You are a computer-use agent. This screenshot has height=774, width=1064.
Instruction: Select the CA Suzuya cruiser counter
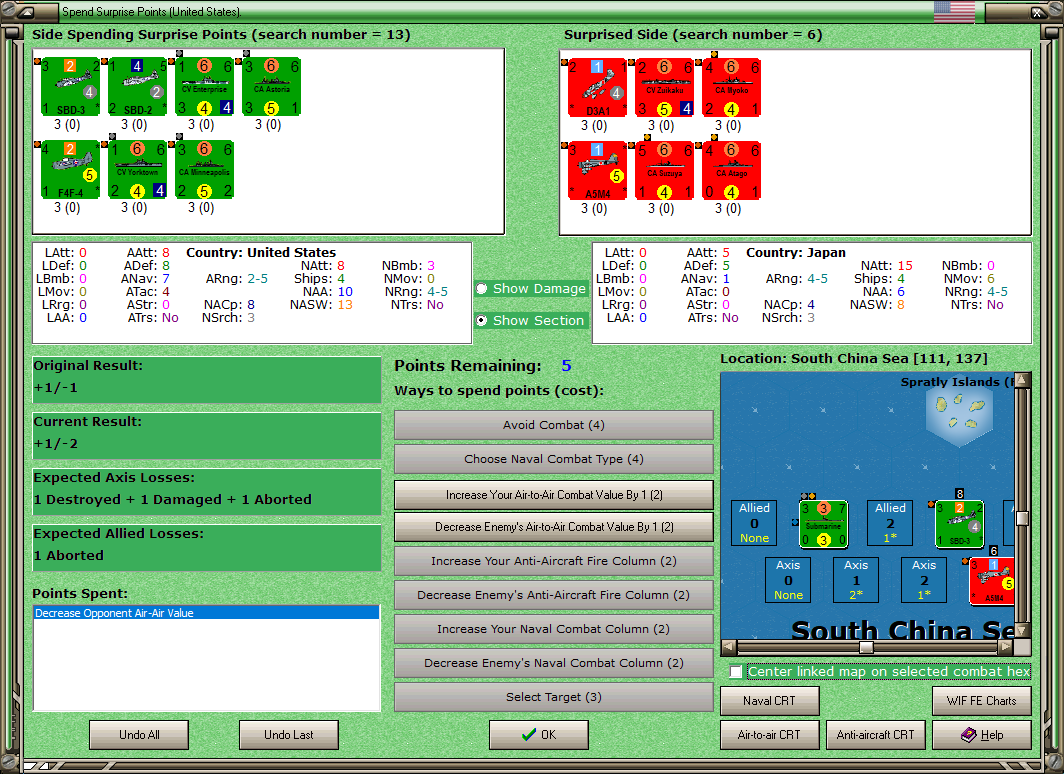click(664, 170)
